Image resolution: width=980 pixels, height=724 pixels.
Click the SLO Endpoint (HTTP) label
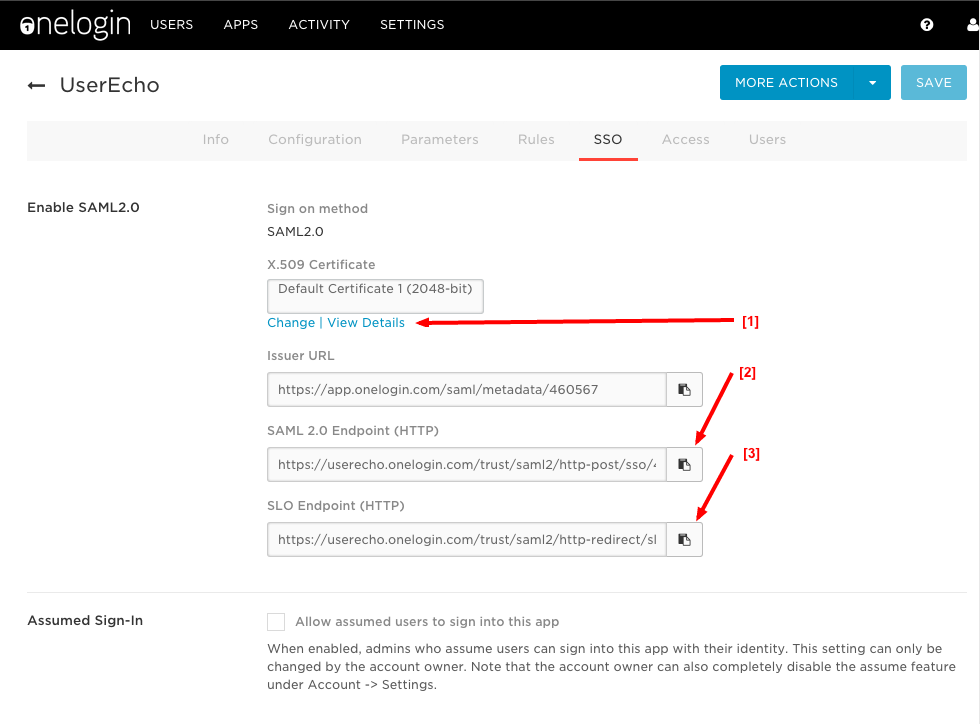point(336,506)
